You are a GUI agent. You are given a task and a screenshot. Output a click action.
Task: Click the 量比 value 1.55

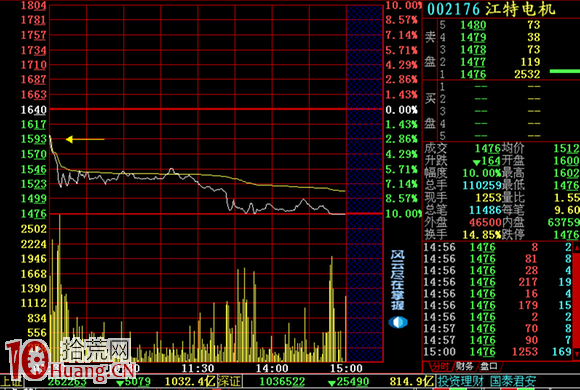567,198
